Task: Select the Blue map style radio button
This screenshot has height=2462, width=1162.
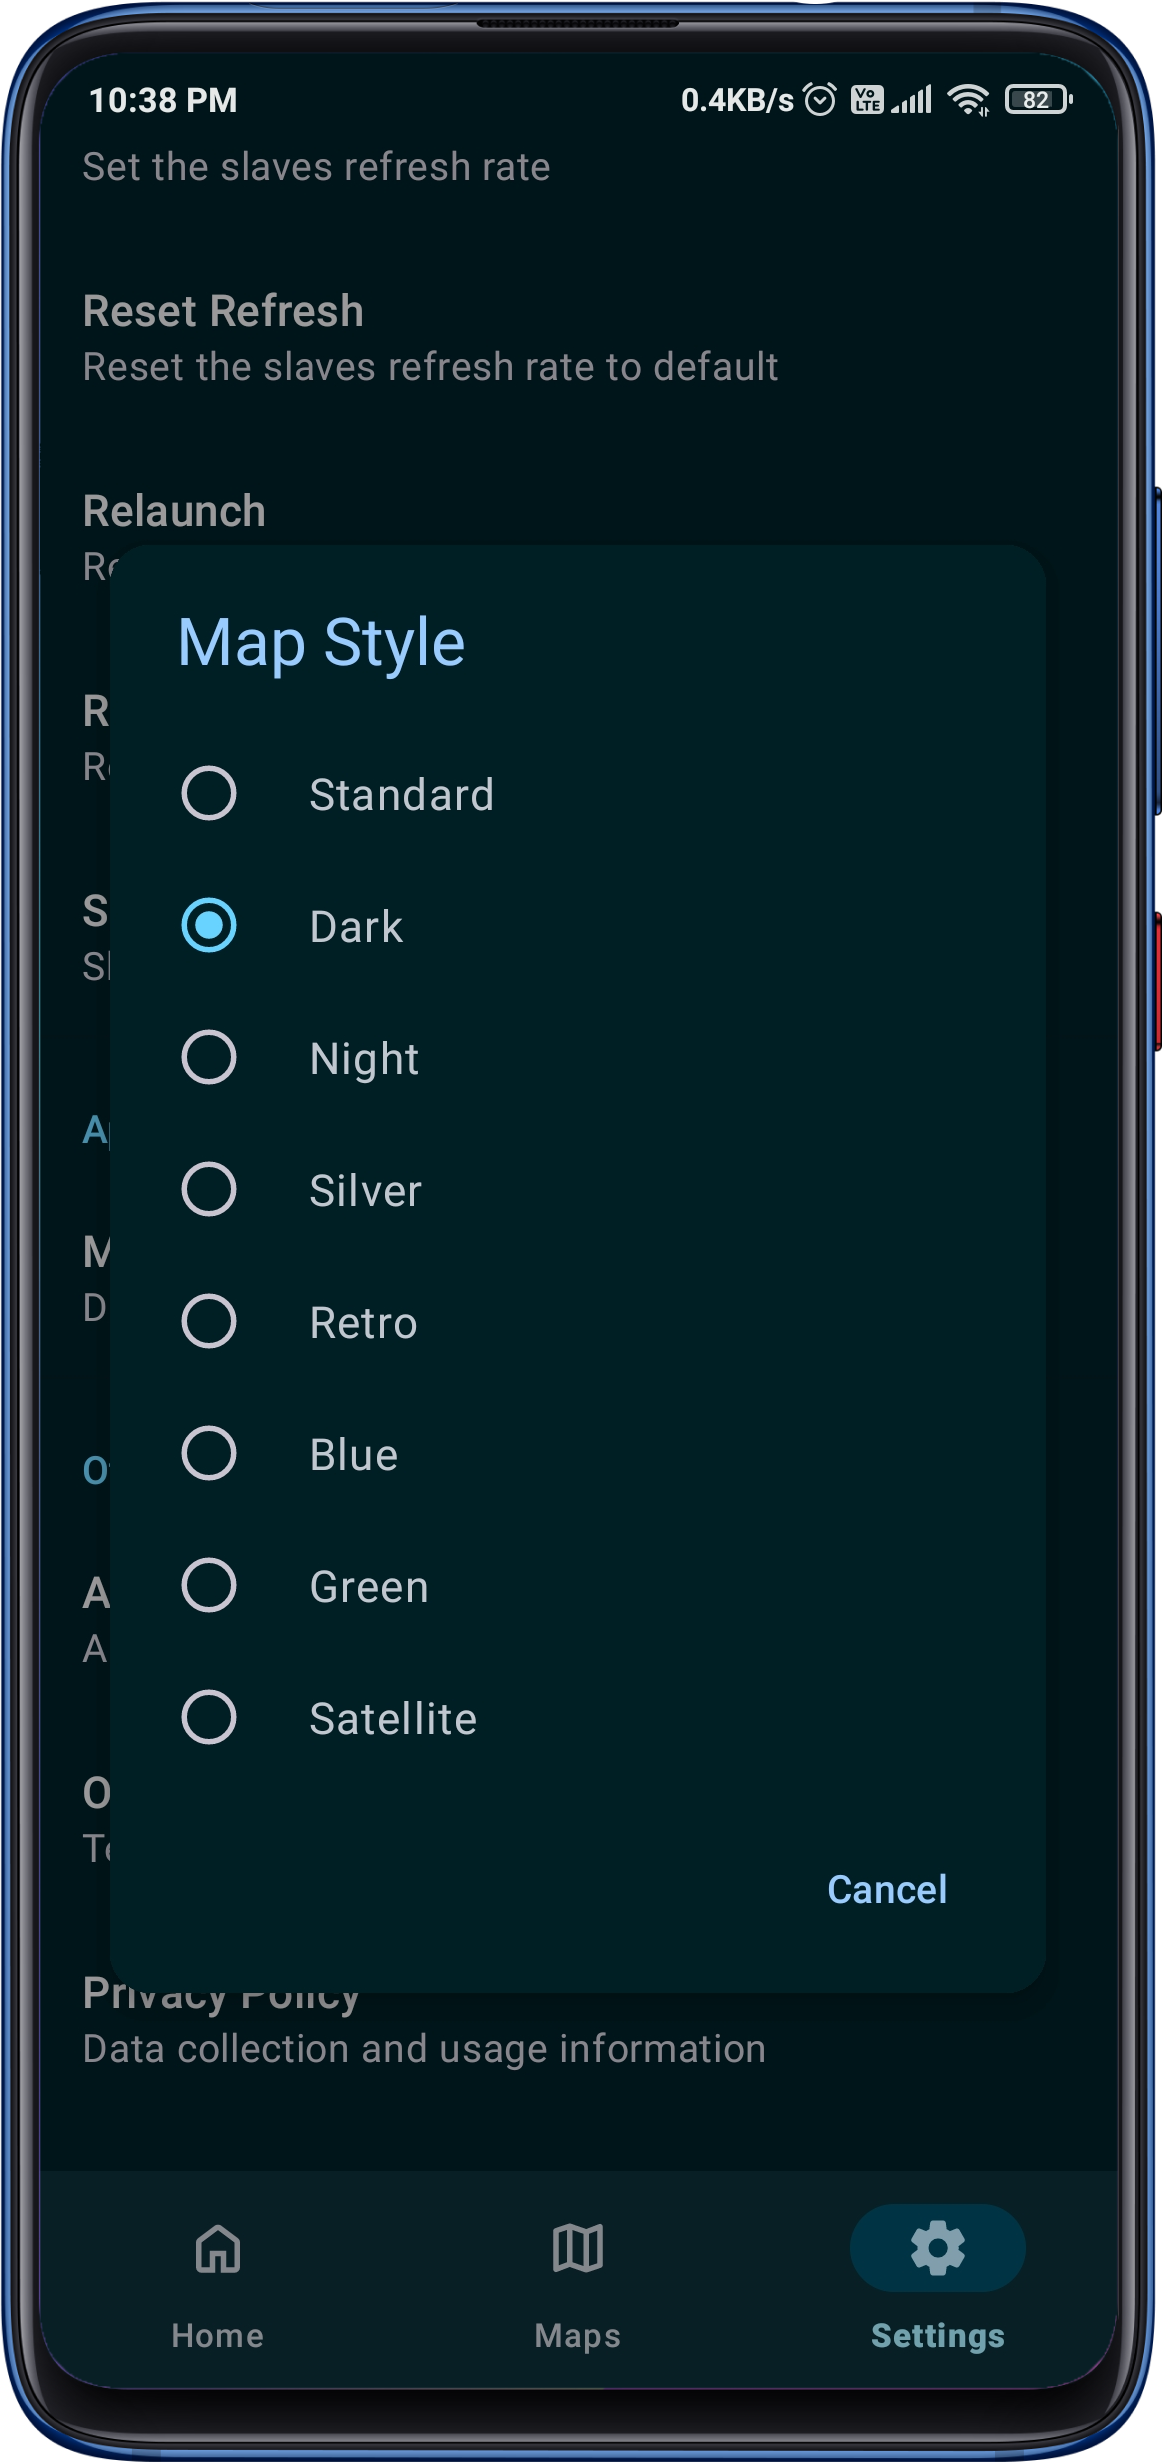Action: (209, 1454)
